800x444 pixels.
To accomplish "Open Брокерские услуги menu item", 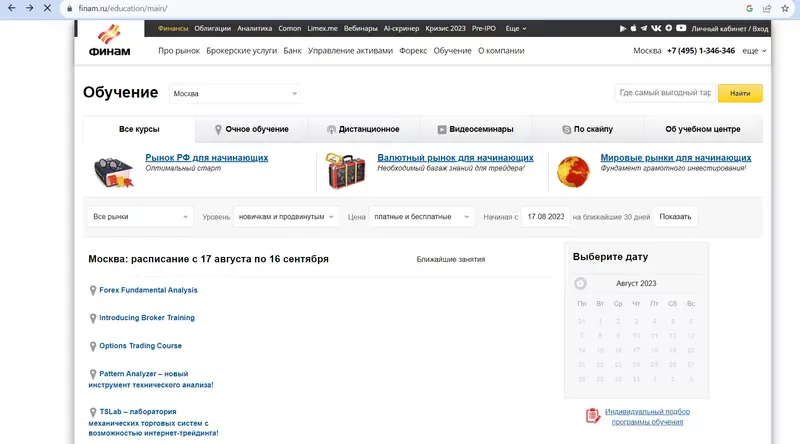I will 241,51.
